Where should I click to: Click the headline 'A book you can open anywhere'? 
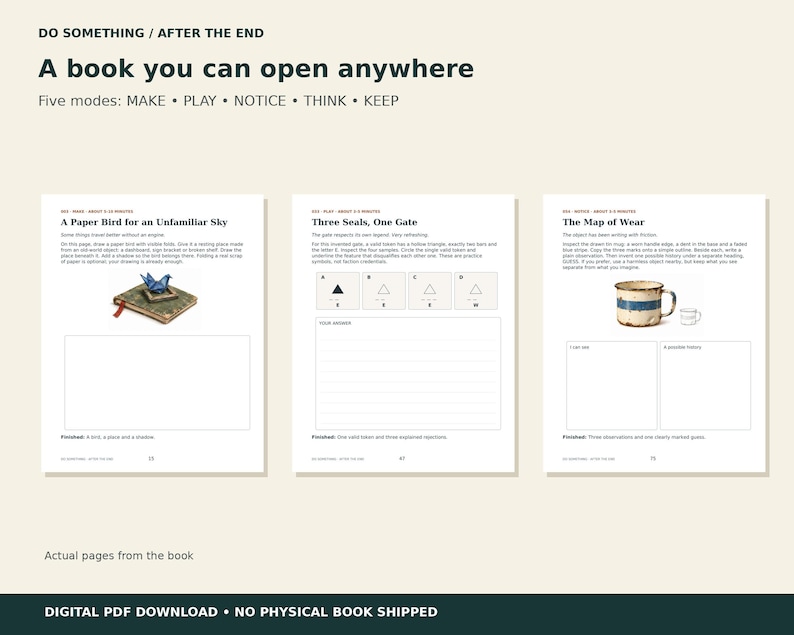click(x=256, y=68)
